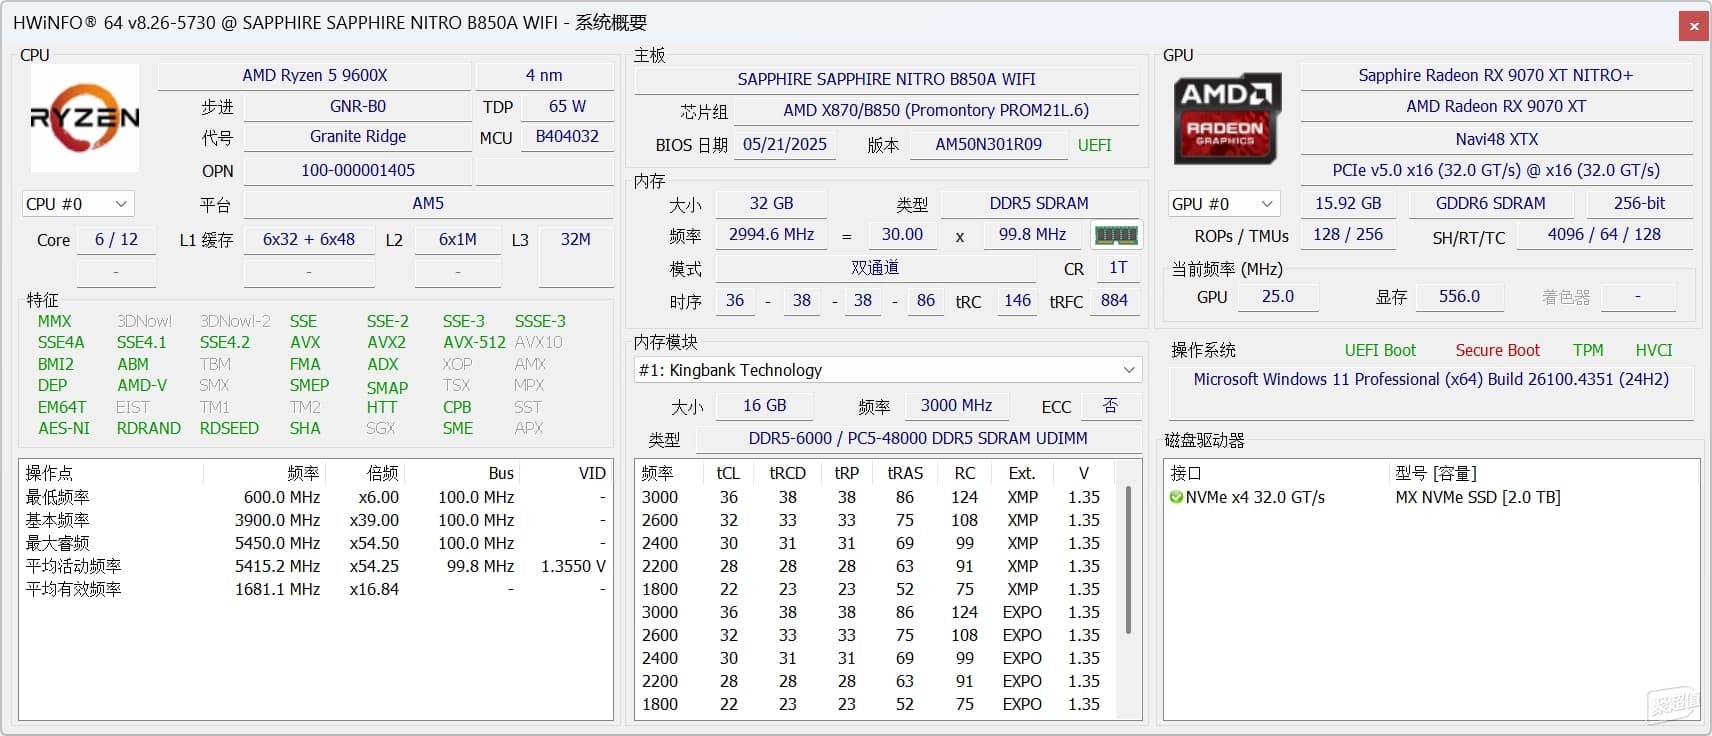Screen dimensions: 1712x736
Task: Click the 最大睿频 5450.0 MHz row
Action: point(316,543)
